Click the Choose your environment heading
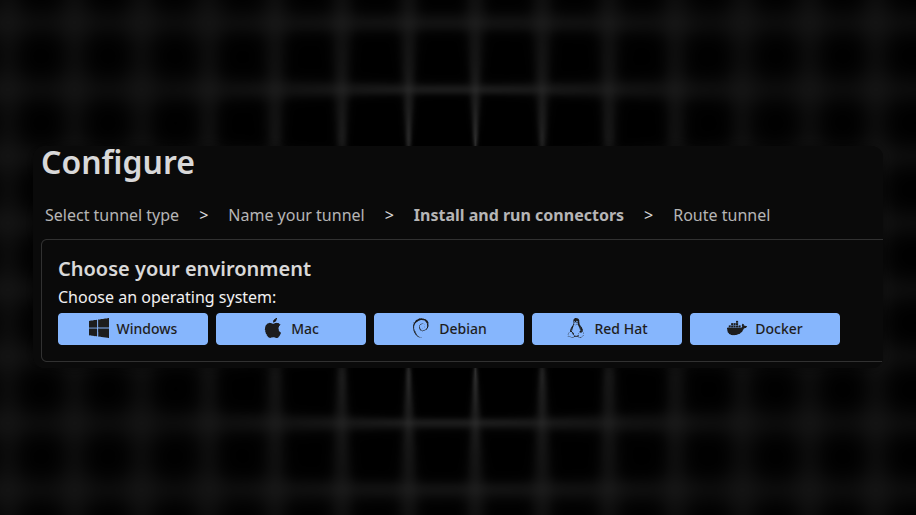Image resolution: width=916 pixels, height=515 pixels. click(185, 269)
